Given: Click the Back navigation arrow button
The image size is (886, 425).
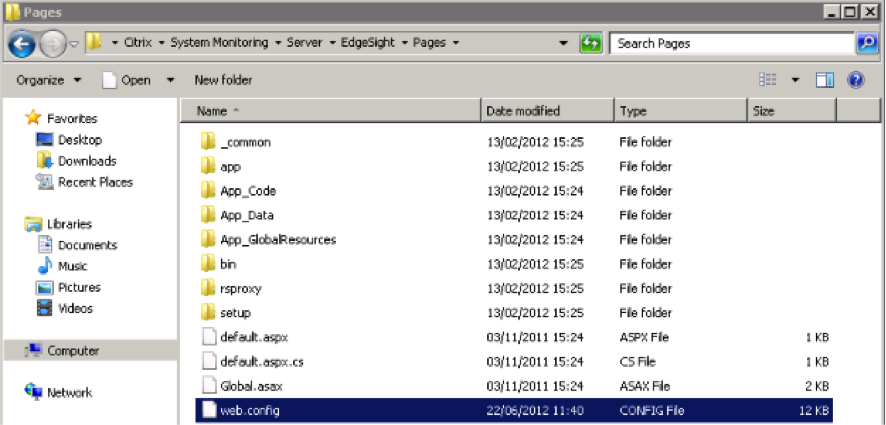Looking at the screenshot, I should (23, 44).
